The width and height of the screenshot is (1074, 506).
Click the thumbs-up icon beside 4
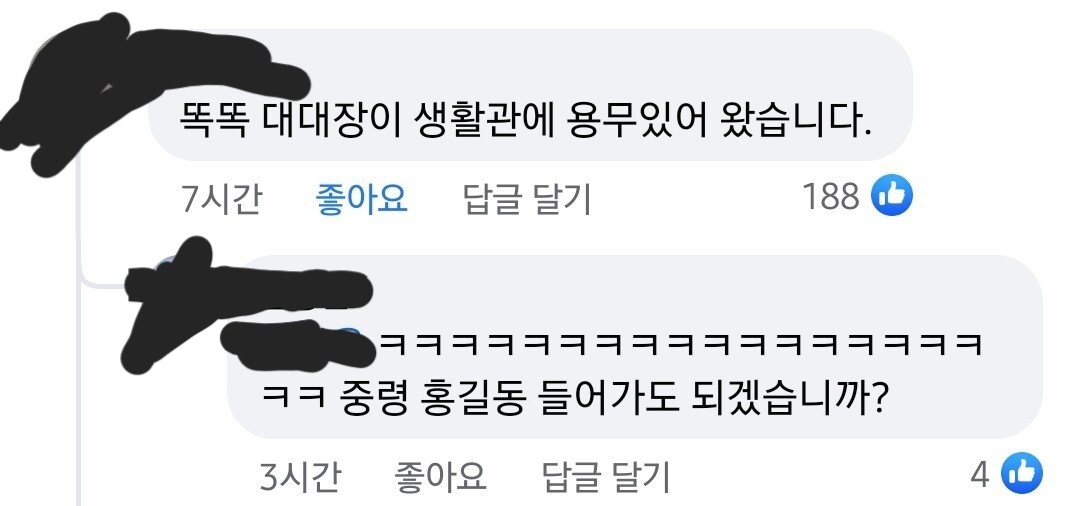click(1021, 472)
